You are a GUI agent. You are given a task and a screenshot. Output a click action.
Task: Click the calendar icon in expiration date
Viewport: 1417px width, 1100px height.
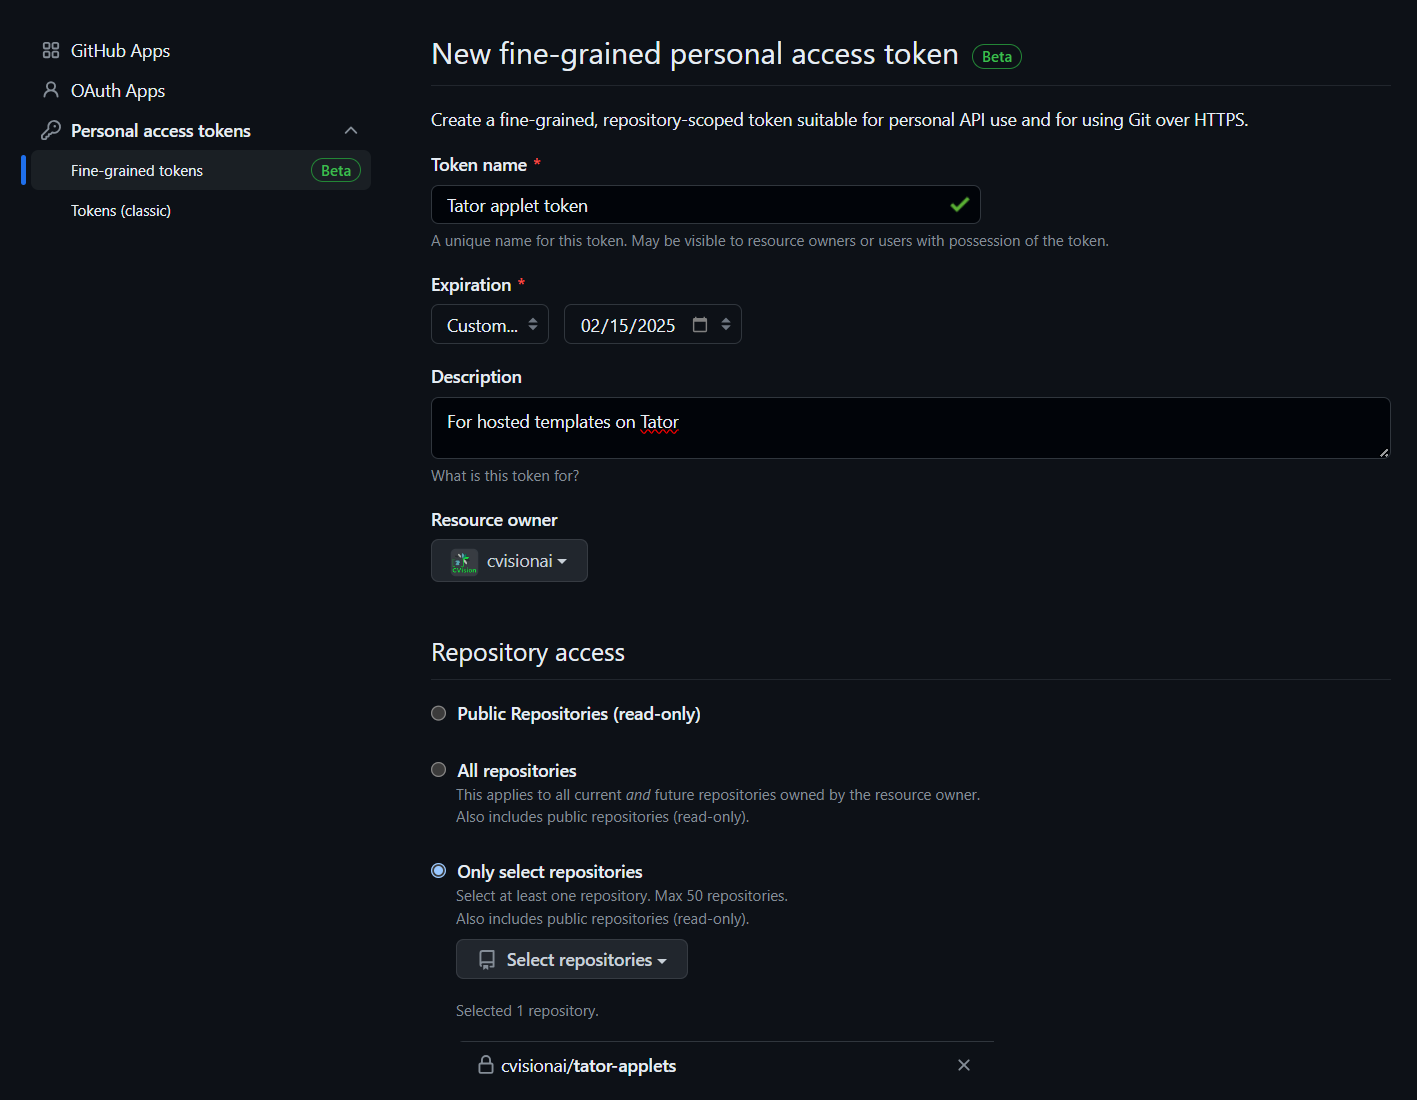click(700, 325)
